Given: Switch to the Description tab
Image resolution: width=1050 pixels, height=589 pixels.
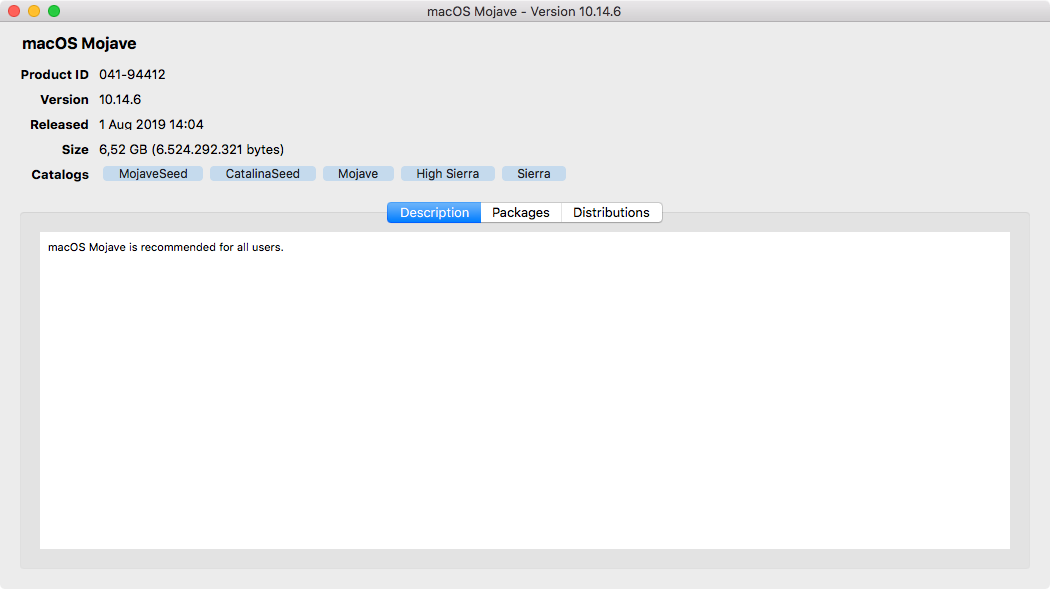Looking at the screenshot, I should tap(434, 212).
